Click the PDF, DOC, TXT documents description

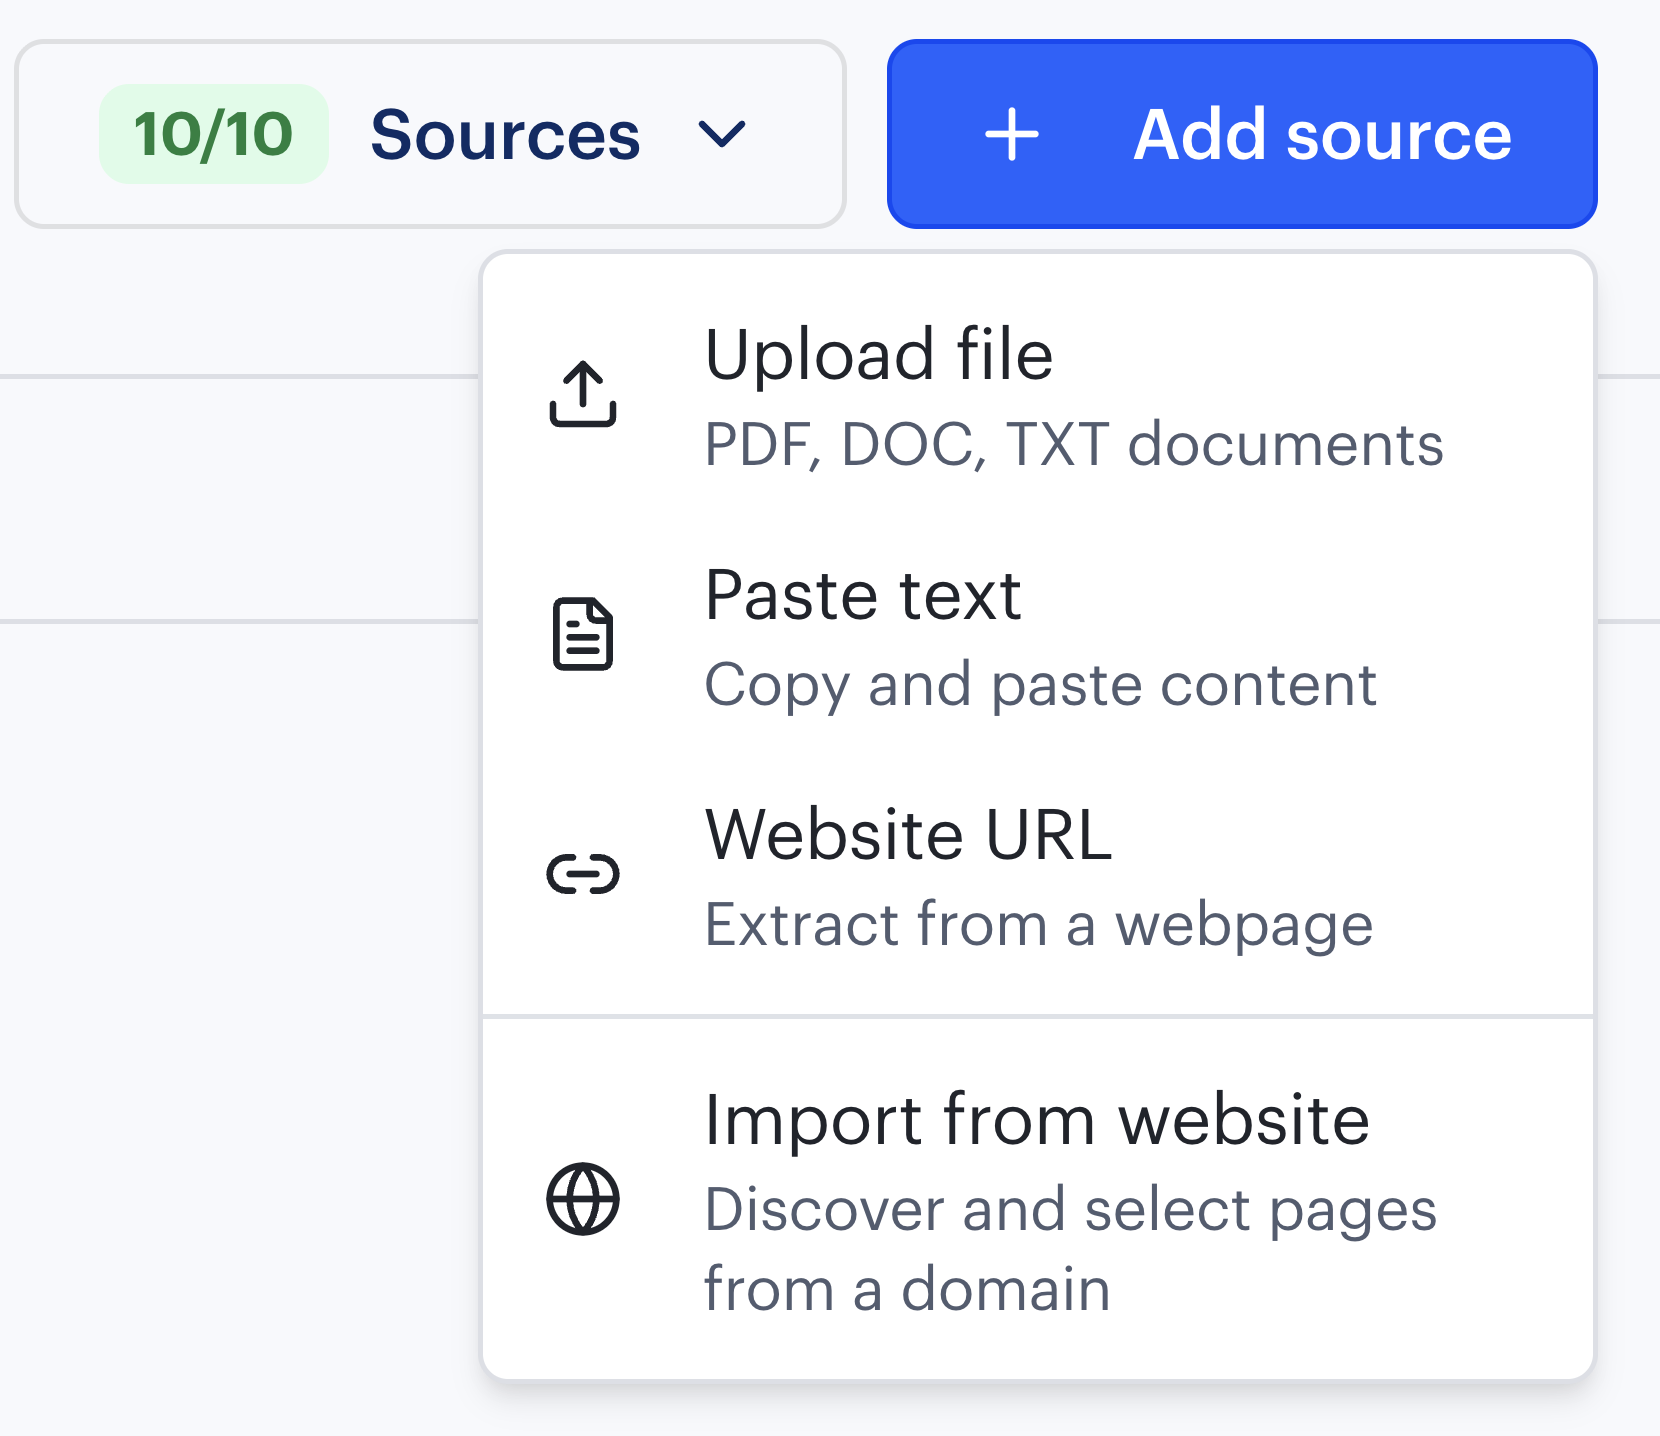1073,445
